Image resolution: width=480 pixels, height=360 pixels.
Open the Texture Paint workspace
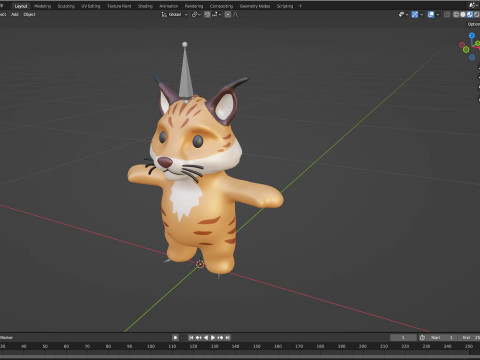pos(119,6)
